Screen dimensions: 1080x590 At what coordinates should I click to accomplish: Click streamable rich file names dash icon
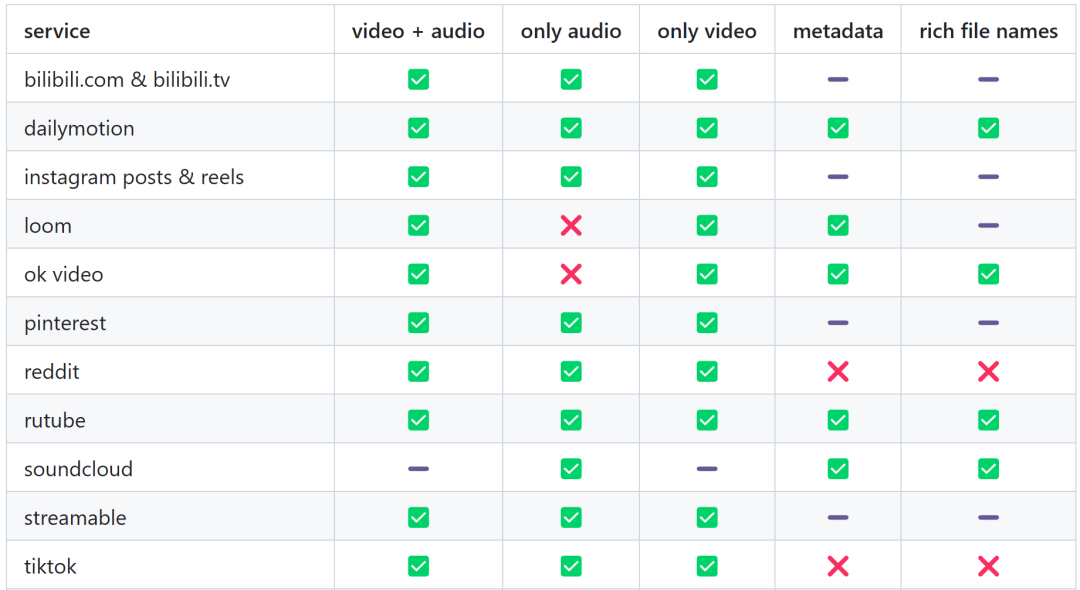tap(988, 518)
